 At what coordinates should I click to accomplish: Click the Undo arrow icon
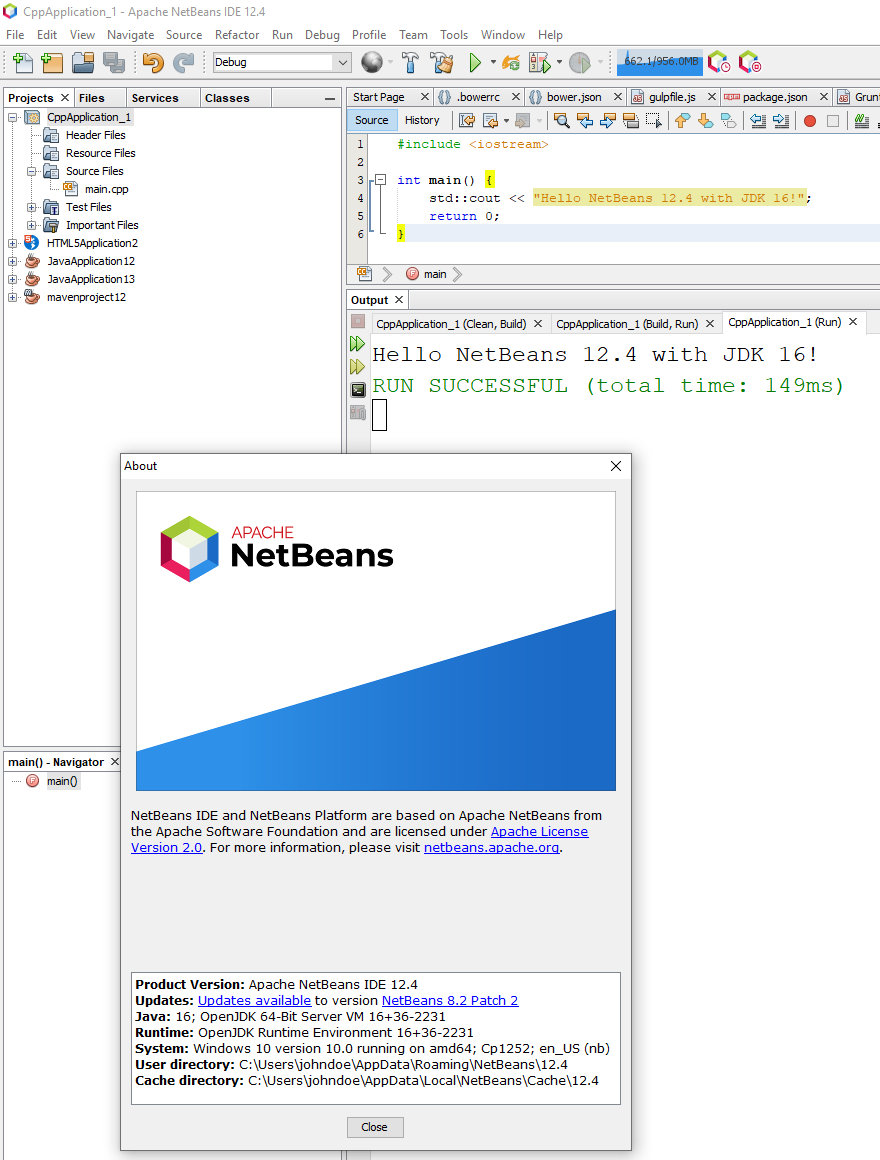[x=153, y=63]
